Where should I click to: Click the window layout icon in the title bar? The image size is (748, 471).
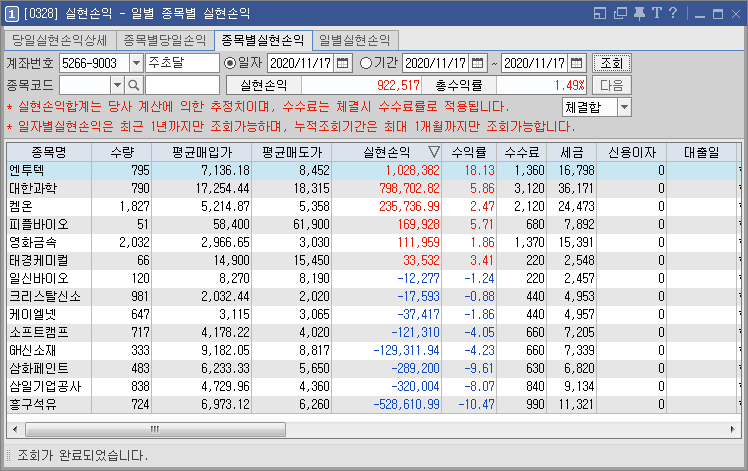[600, 13]
